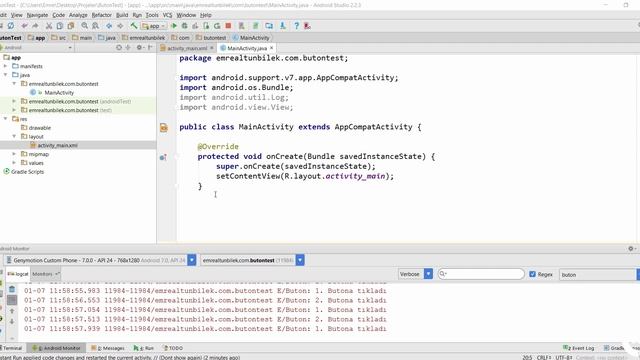This screenshot has height=360, width=640.
Task: Select the drawable folder
Action: (39, 128)
